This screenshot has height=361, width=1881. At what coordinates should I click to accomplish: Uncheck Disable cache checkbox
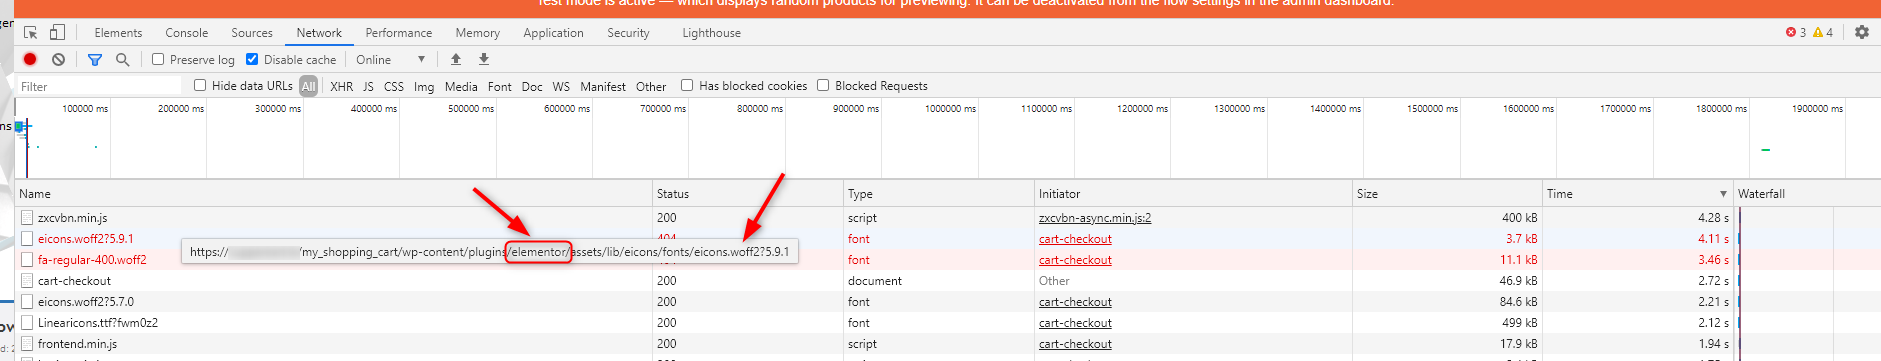pyautogui.click(x=252, y=59)
